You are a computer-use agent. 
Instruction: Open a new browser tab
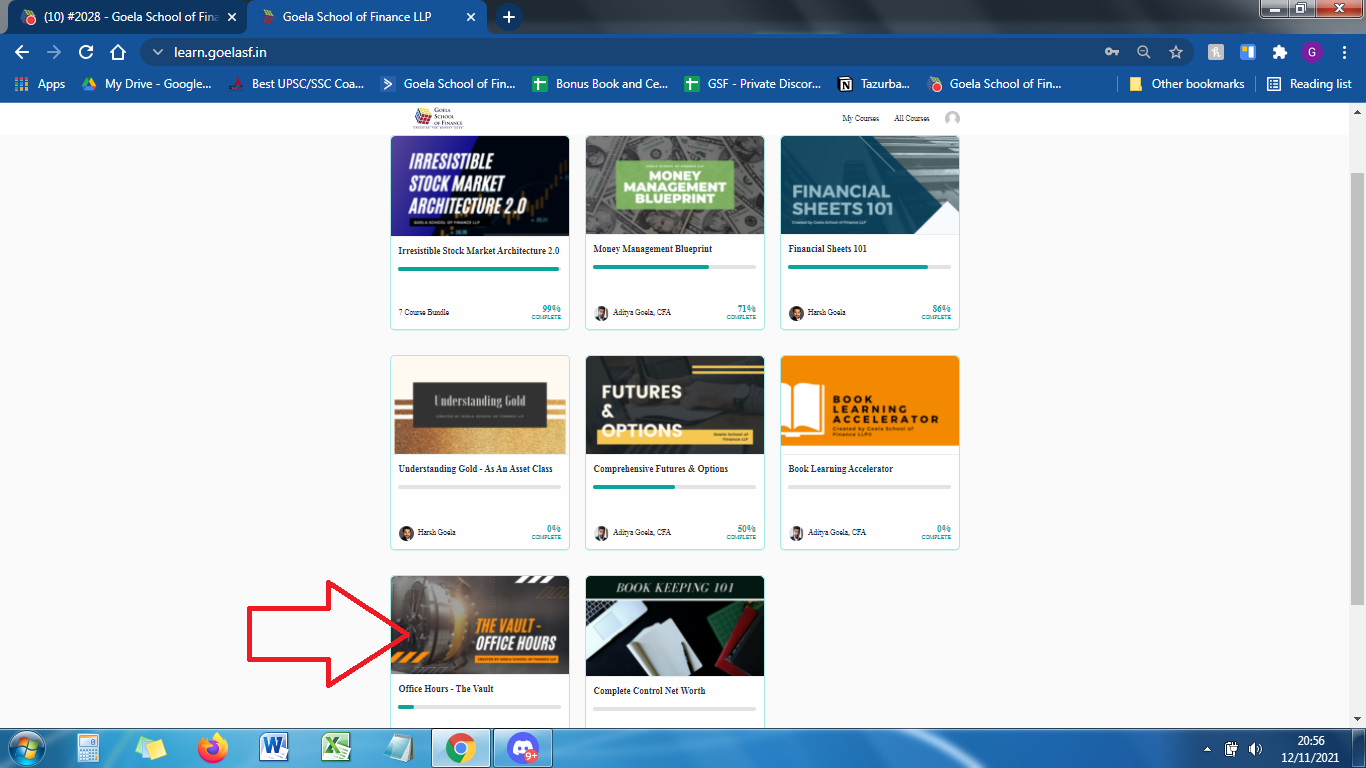click(509, 17)
